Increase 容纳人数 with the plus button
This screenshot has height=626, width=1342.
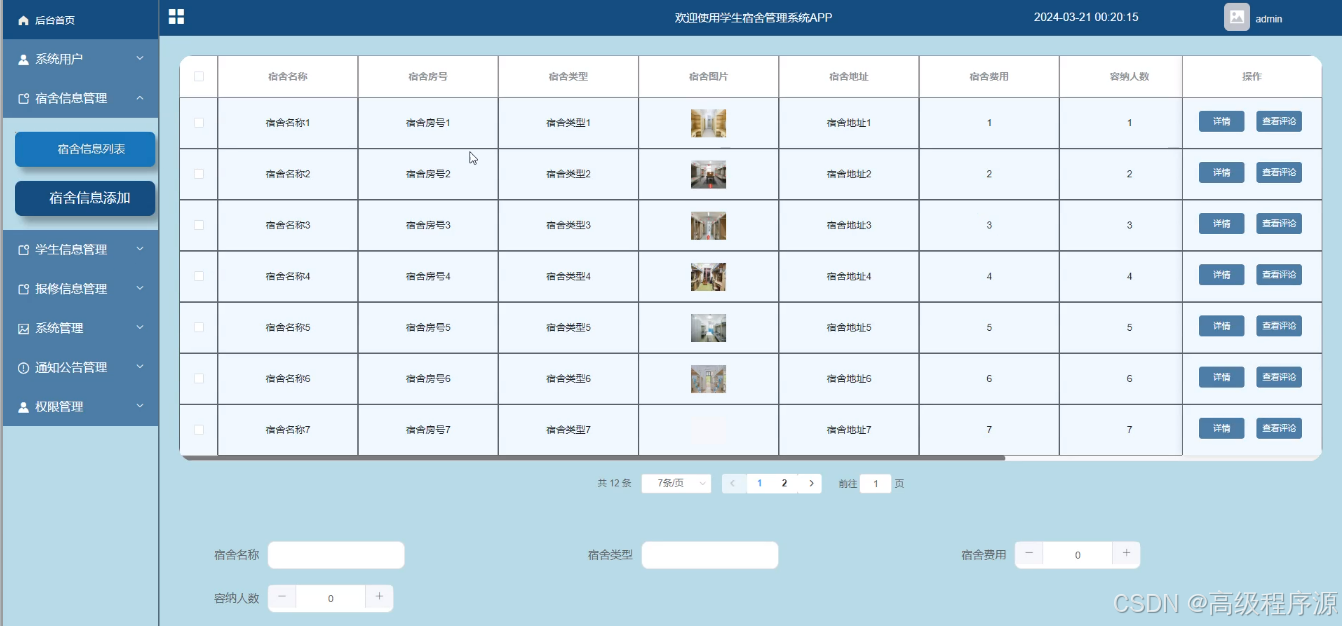(x=379, y=598)
